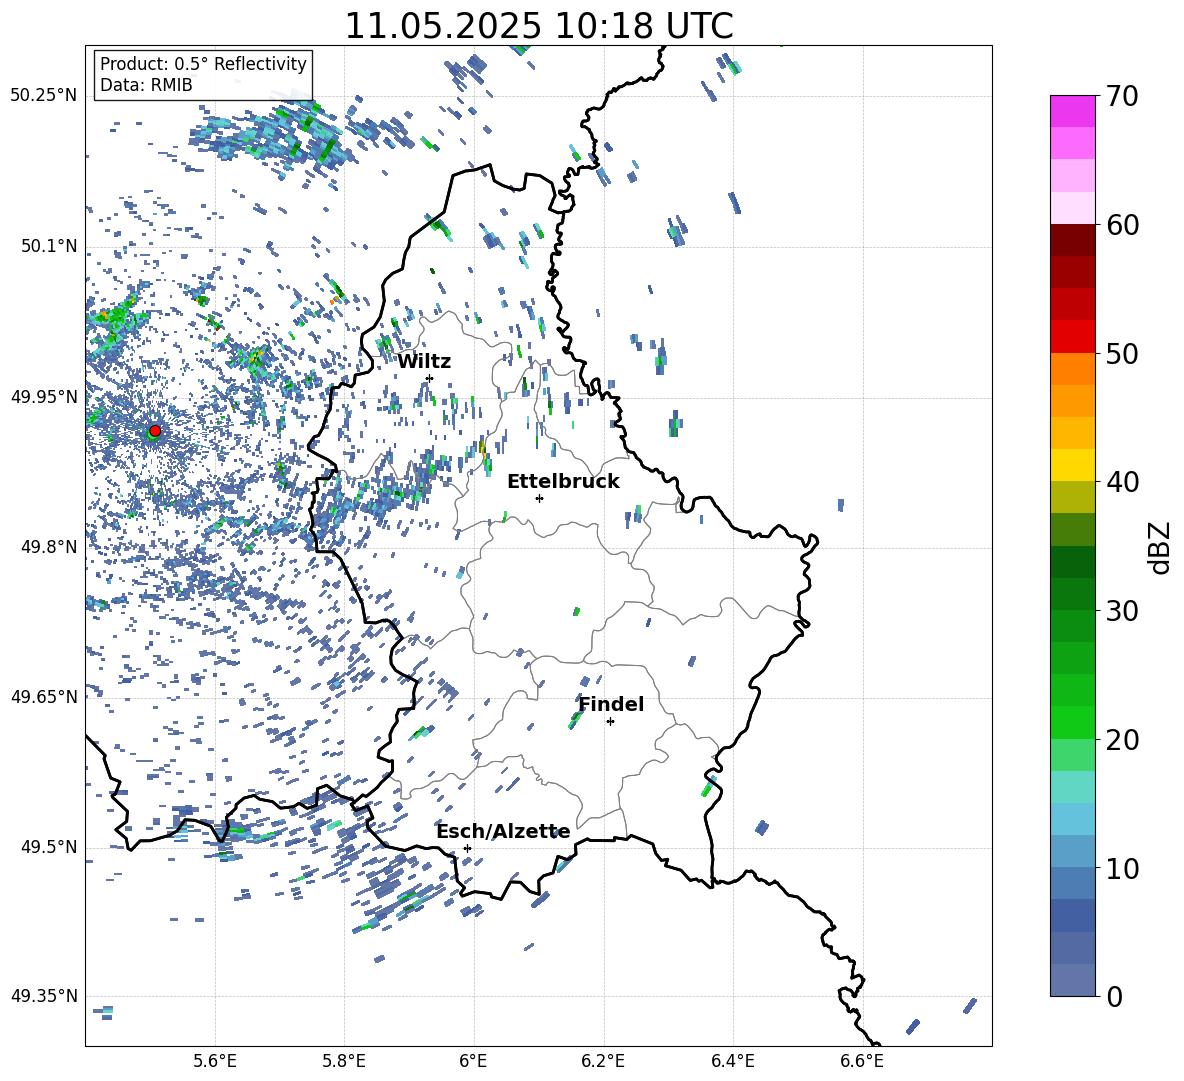Click the Product: 0.5° Reflectivity text
The image size is (1184, 1081).
[x=203, y=64]
